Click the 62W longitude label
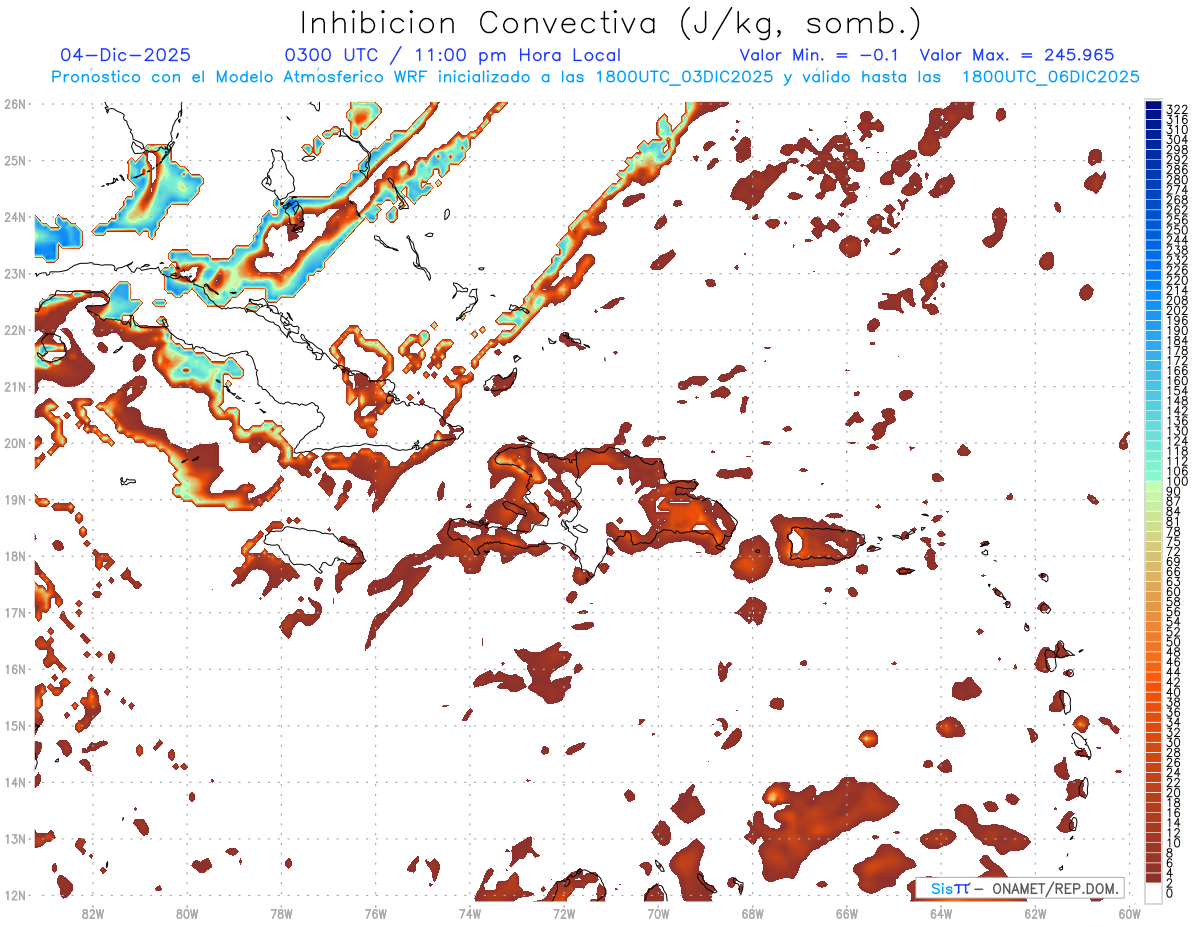1200x927 pixels. coord(1035,913)
